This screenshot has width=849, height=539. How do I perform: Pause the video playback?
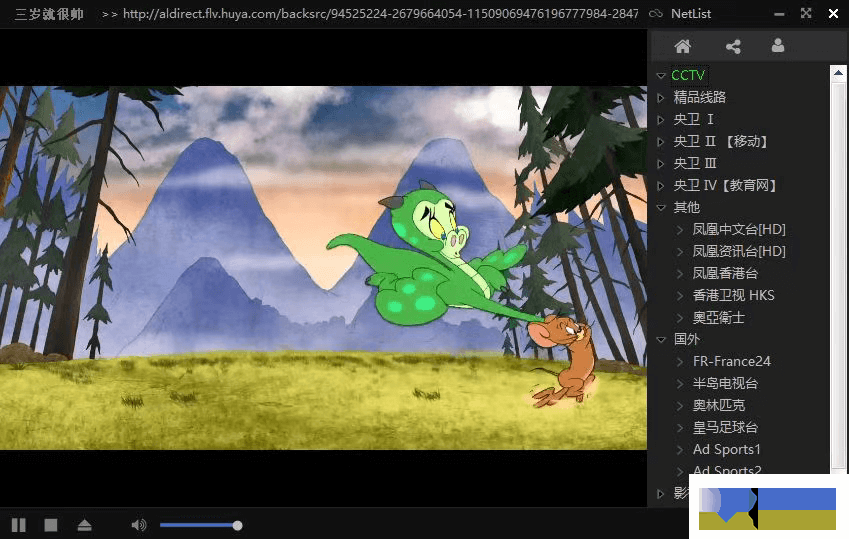(x=19, y=525)
